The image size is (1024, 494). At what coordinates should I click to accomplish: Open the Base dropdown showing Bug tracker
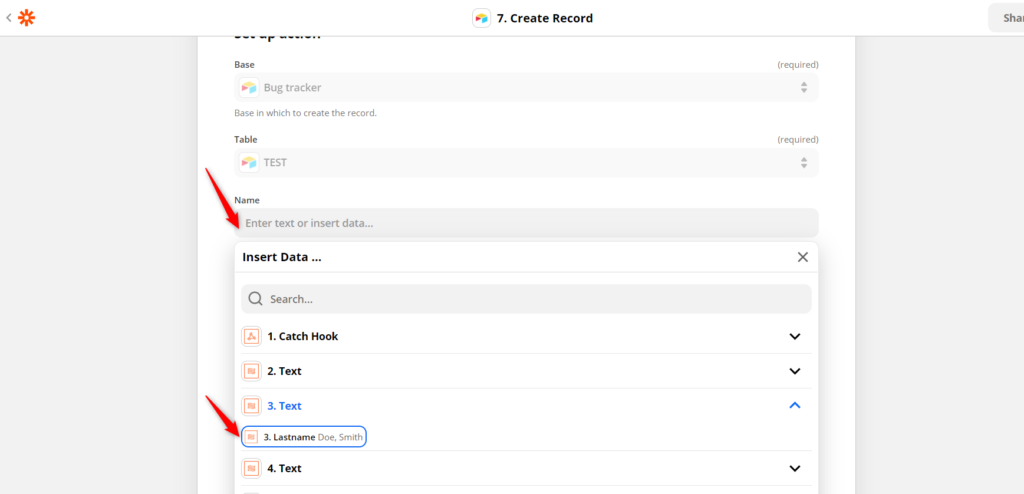pyautogui.click(x=526, y=88)
